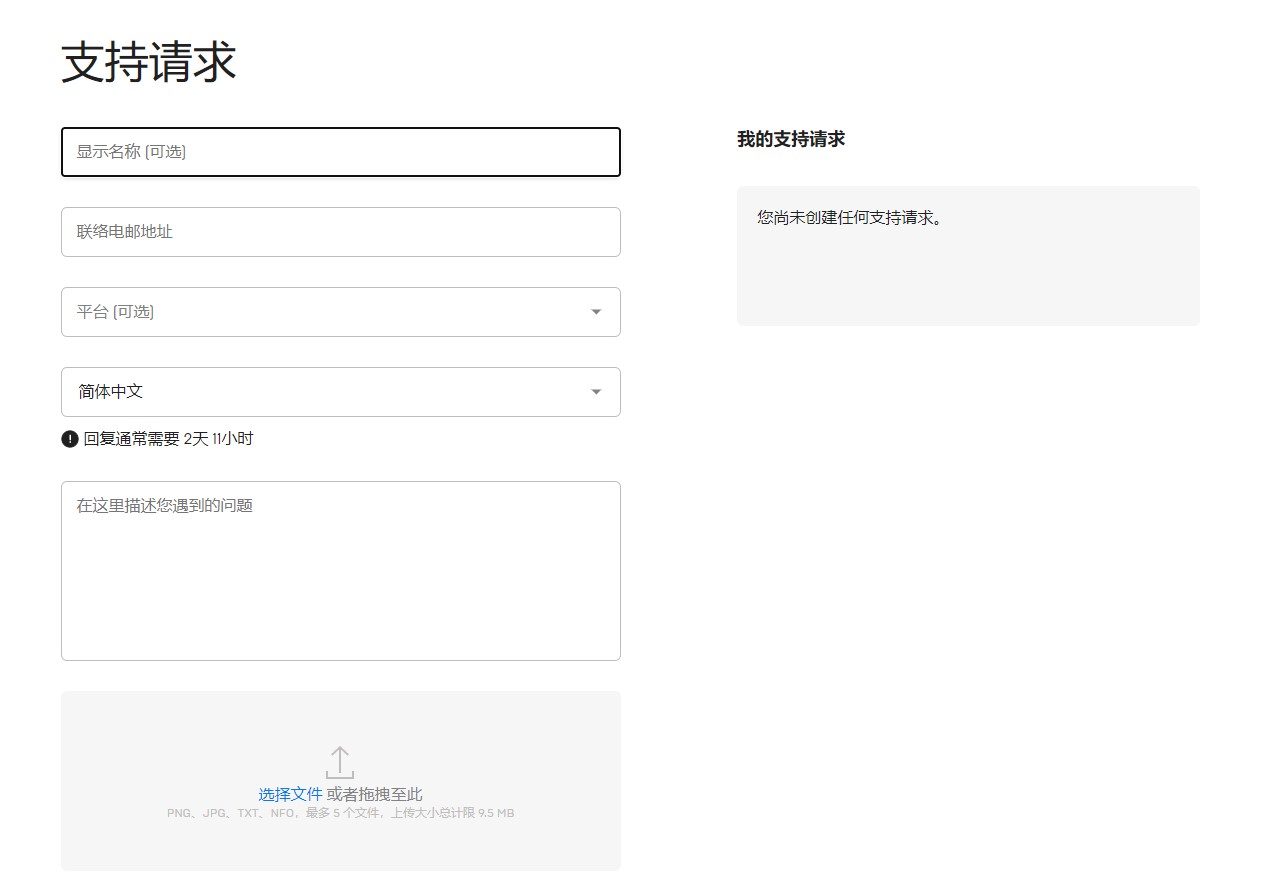
Task: Click the 您尚未创建任何支持请求 message
Action: (850, 217)
